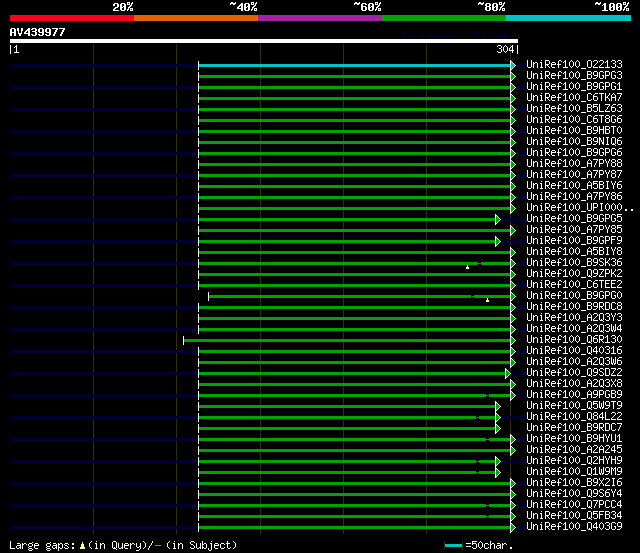The height and width of the screenshot is (553, 640).
Task: Open the UniRef100_B9GPG1 entry
Action: (x=574, y=87)
